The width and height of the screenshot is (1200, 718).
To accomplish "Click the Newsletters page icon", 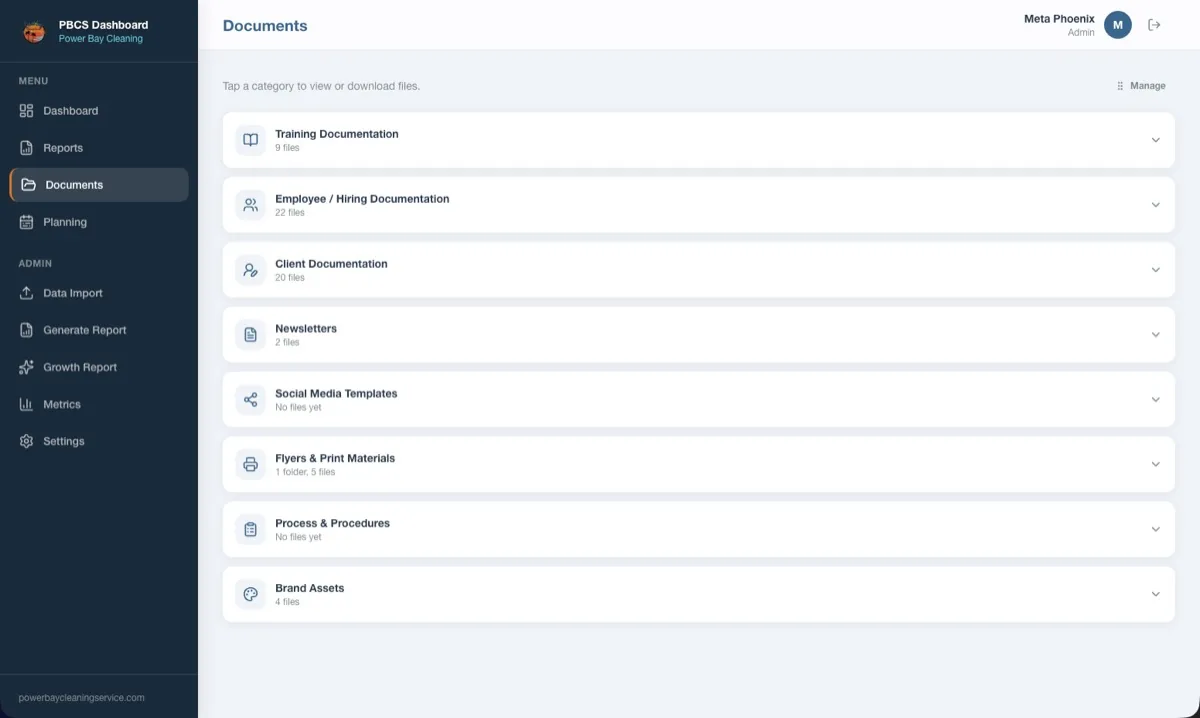I will coord(251,335).
